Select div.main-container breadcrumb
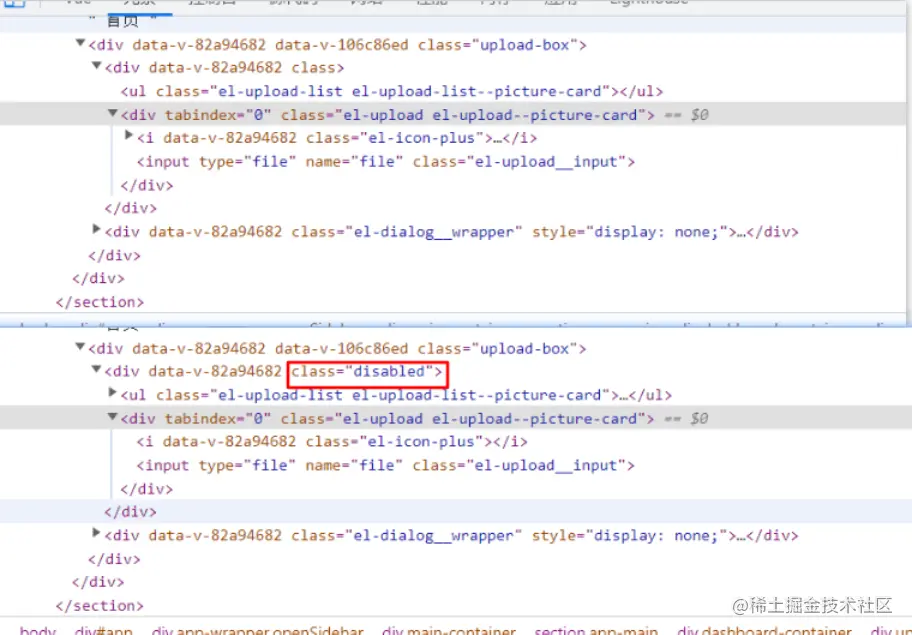Screen dimensions: 912x635 (x=448, y=630)
